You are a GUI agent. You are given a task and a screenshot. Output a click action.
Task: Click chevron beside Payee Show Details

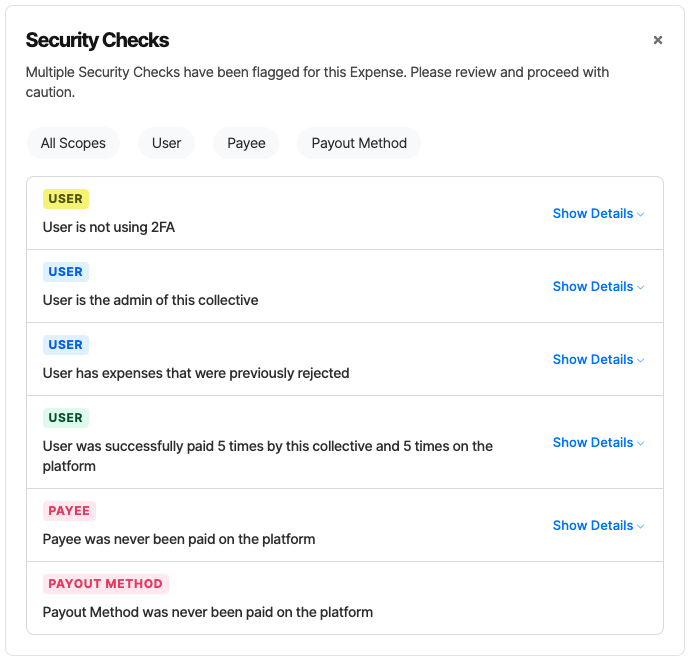click(x=641, y=527)
